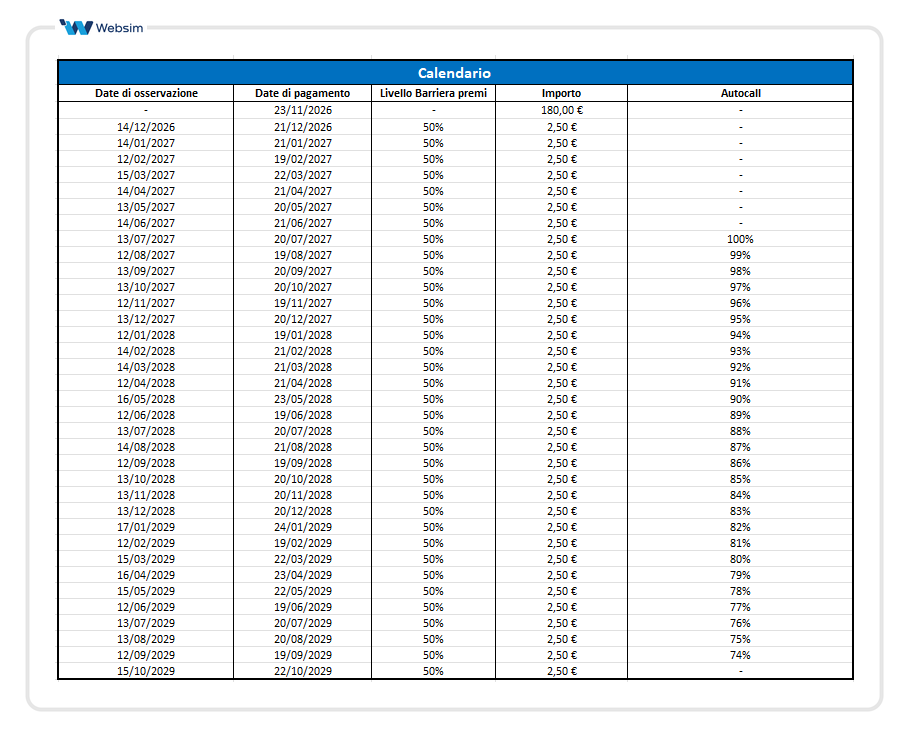Select payment date 21/08/2028
Image resolution: width=909 pixels, height=737 pixels.
pyautogui.click(x=303, y=447)
